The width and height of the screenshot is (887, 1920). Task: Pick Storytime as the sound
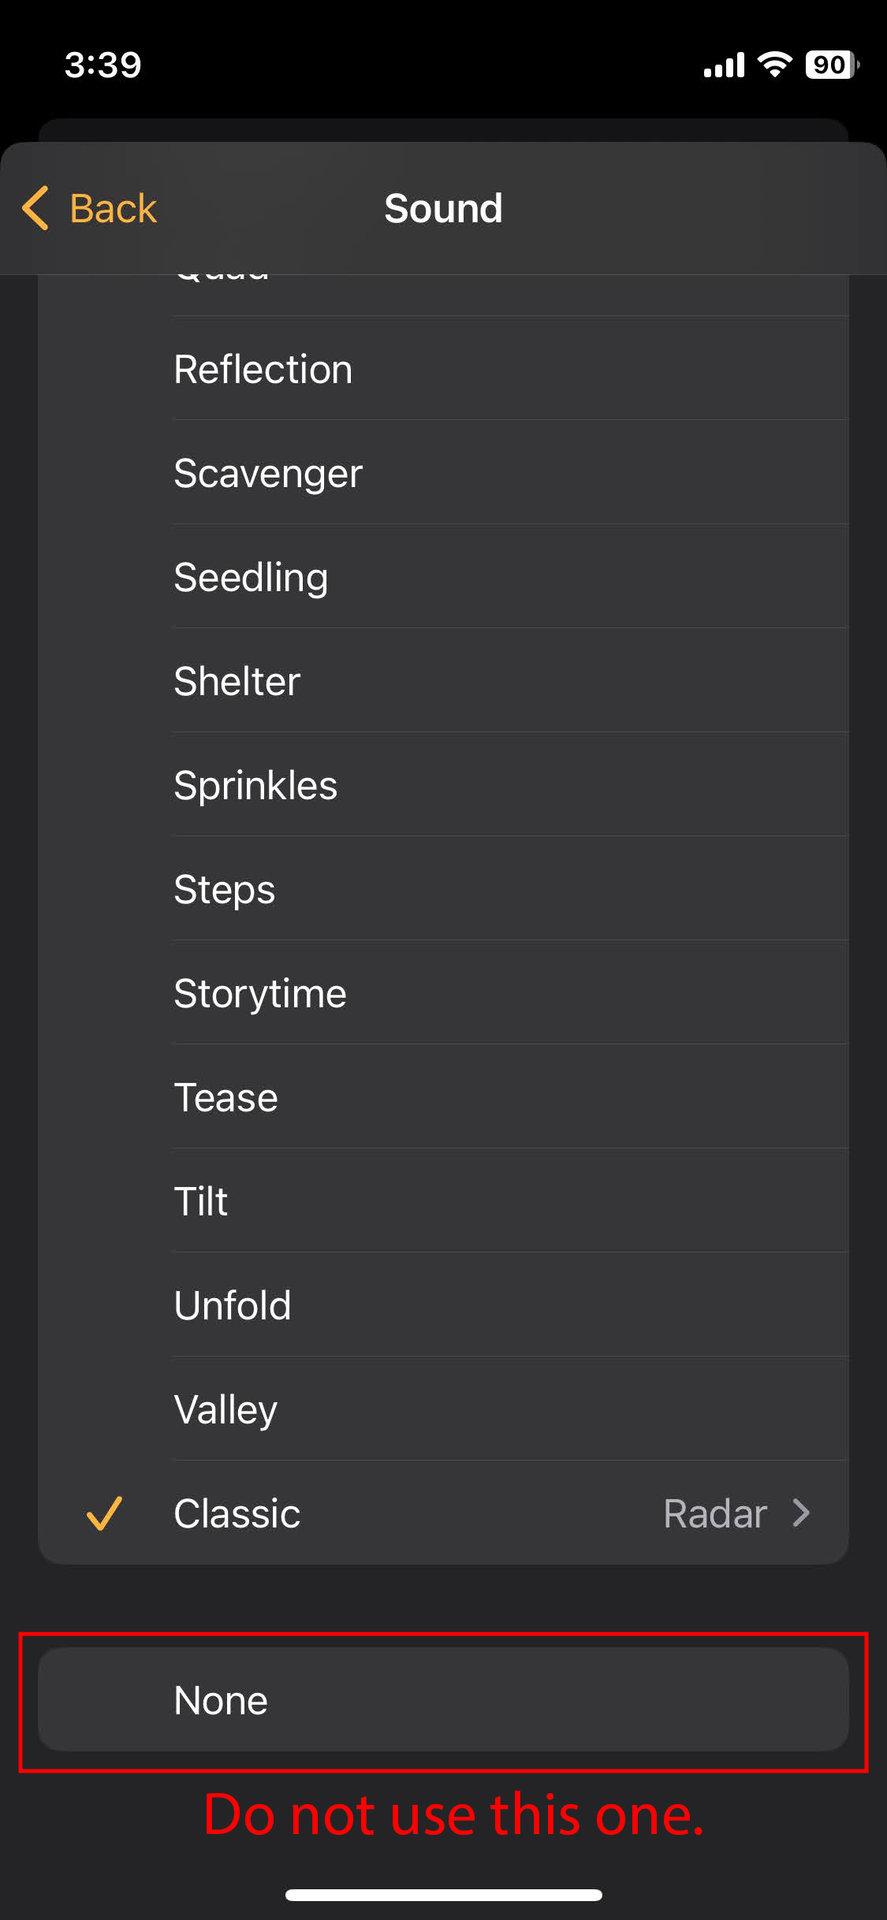coord(260,993)
